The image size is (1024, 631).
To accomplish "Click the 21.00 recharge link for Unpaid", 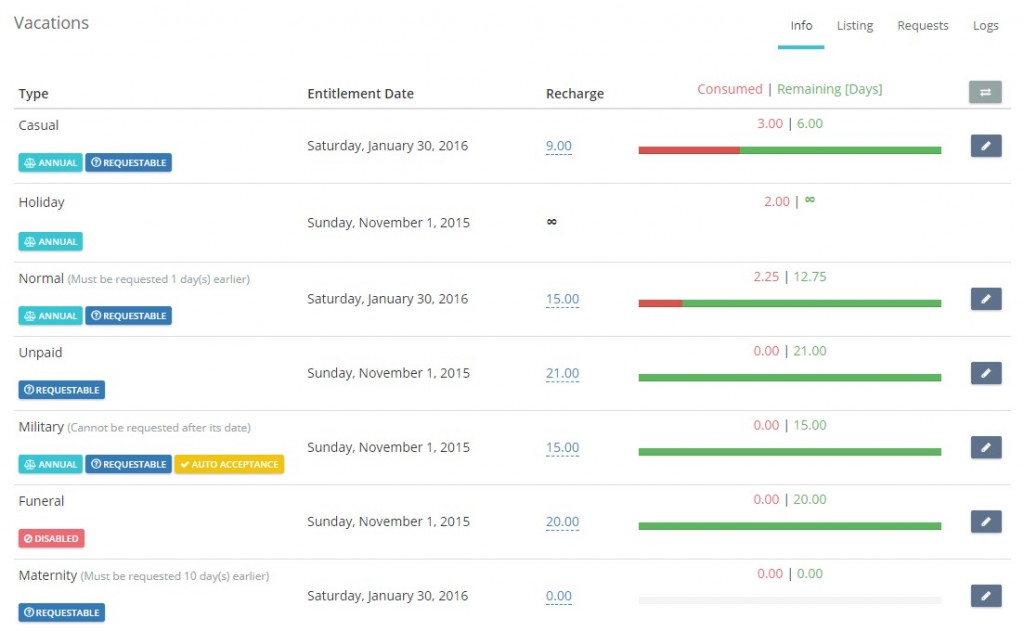I will pos(562,373).
